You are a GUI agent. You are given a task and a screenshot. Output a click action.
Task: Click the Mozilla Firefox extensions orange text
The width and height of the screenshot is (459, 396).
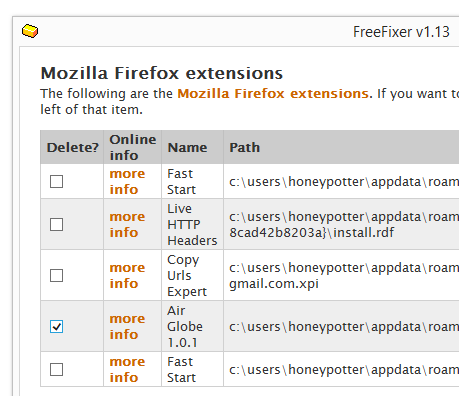click(x=273, y=94)
